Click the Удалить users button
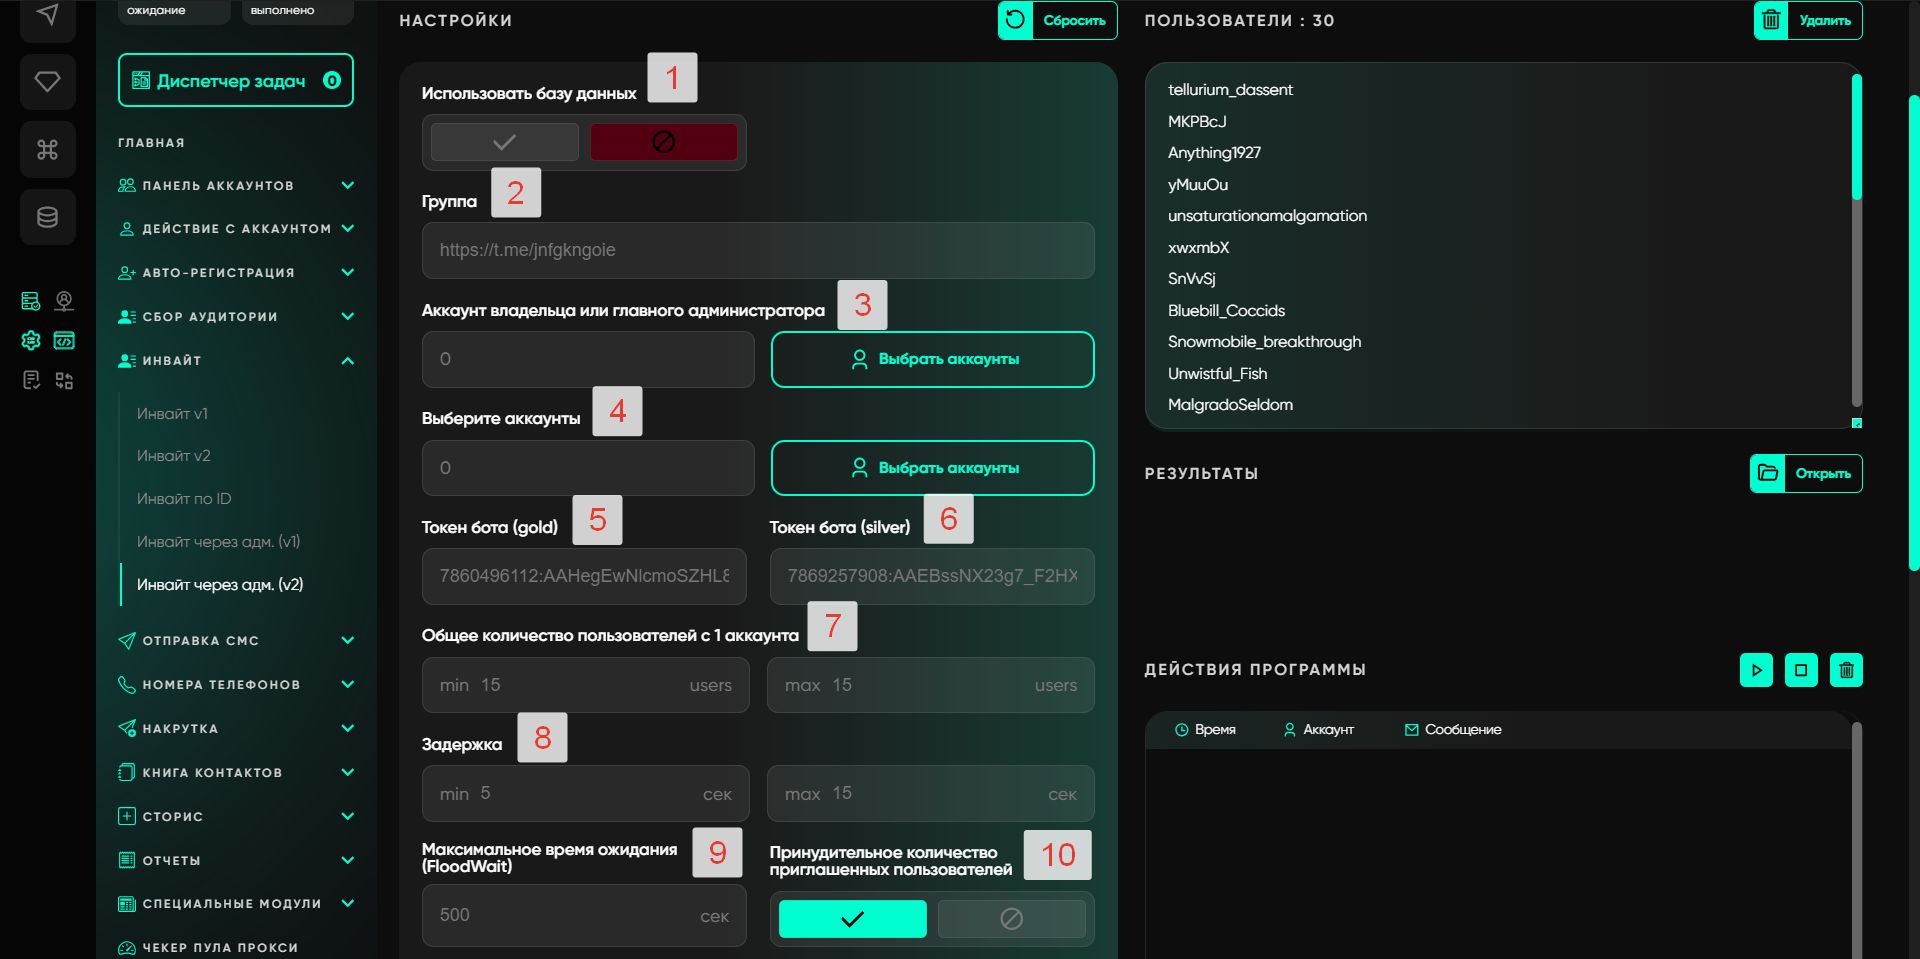1920x959 pixels. point(1808,20)
